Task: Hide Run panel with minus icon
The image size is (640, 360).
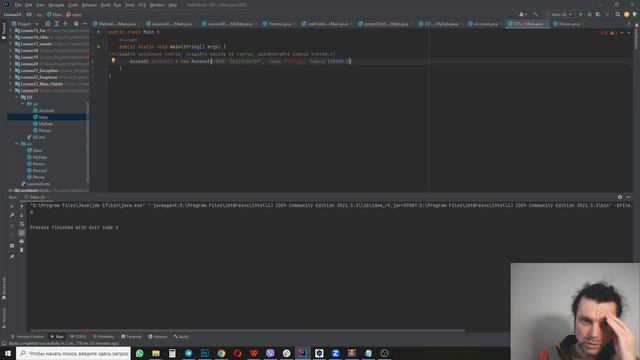Action: [629, 197]
